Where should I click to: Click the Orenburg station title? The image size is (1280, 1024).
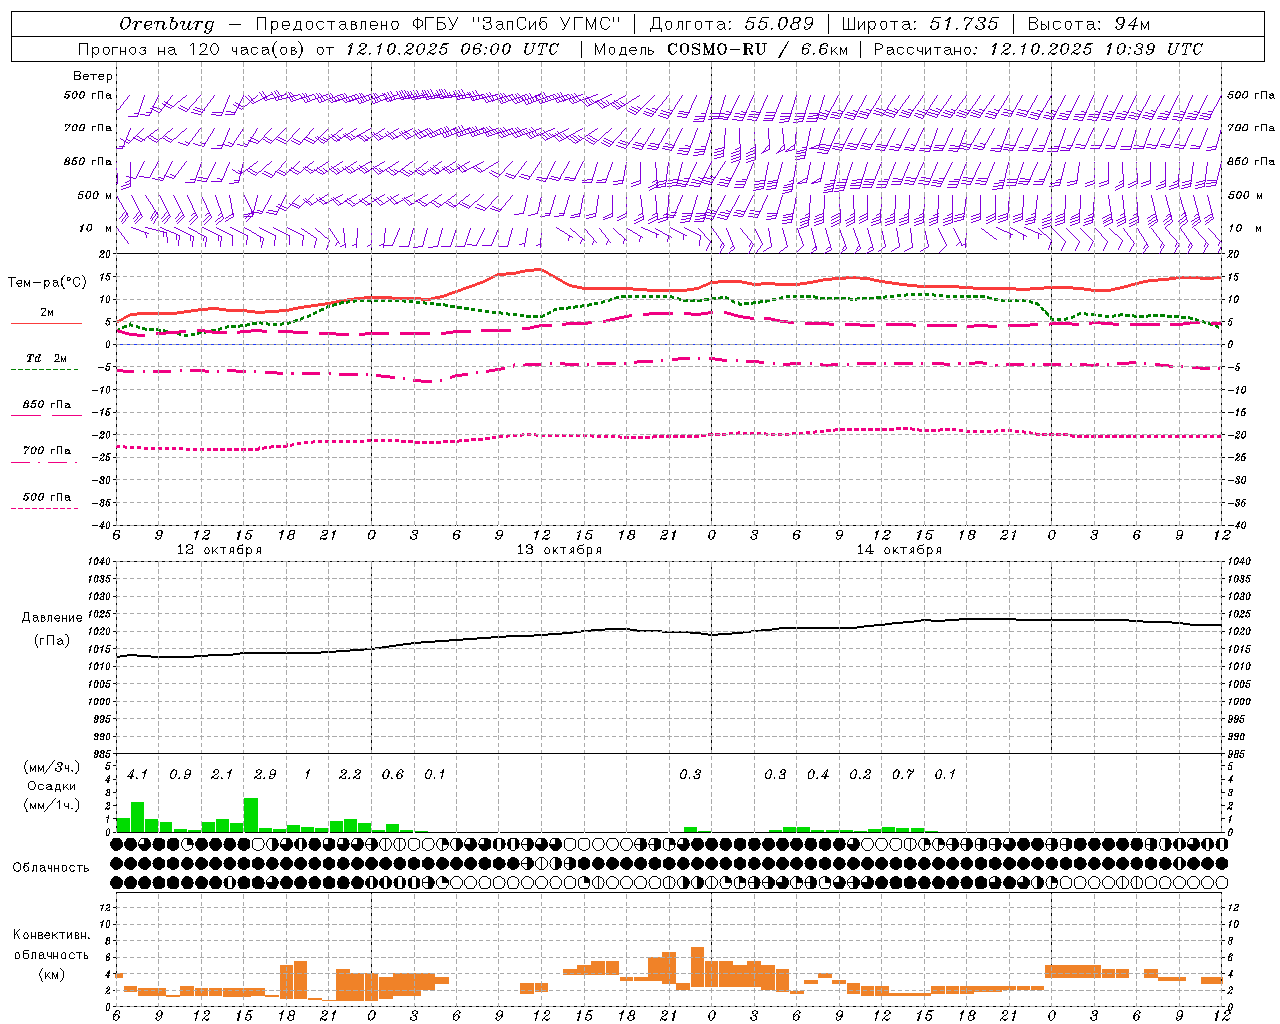pos(167,24)
